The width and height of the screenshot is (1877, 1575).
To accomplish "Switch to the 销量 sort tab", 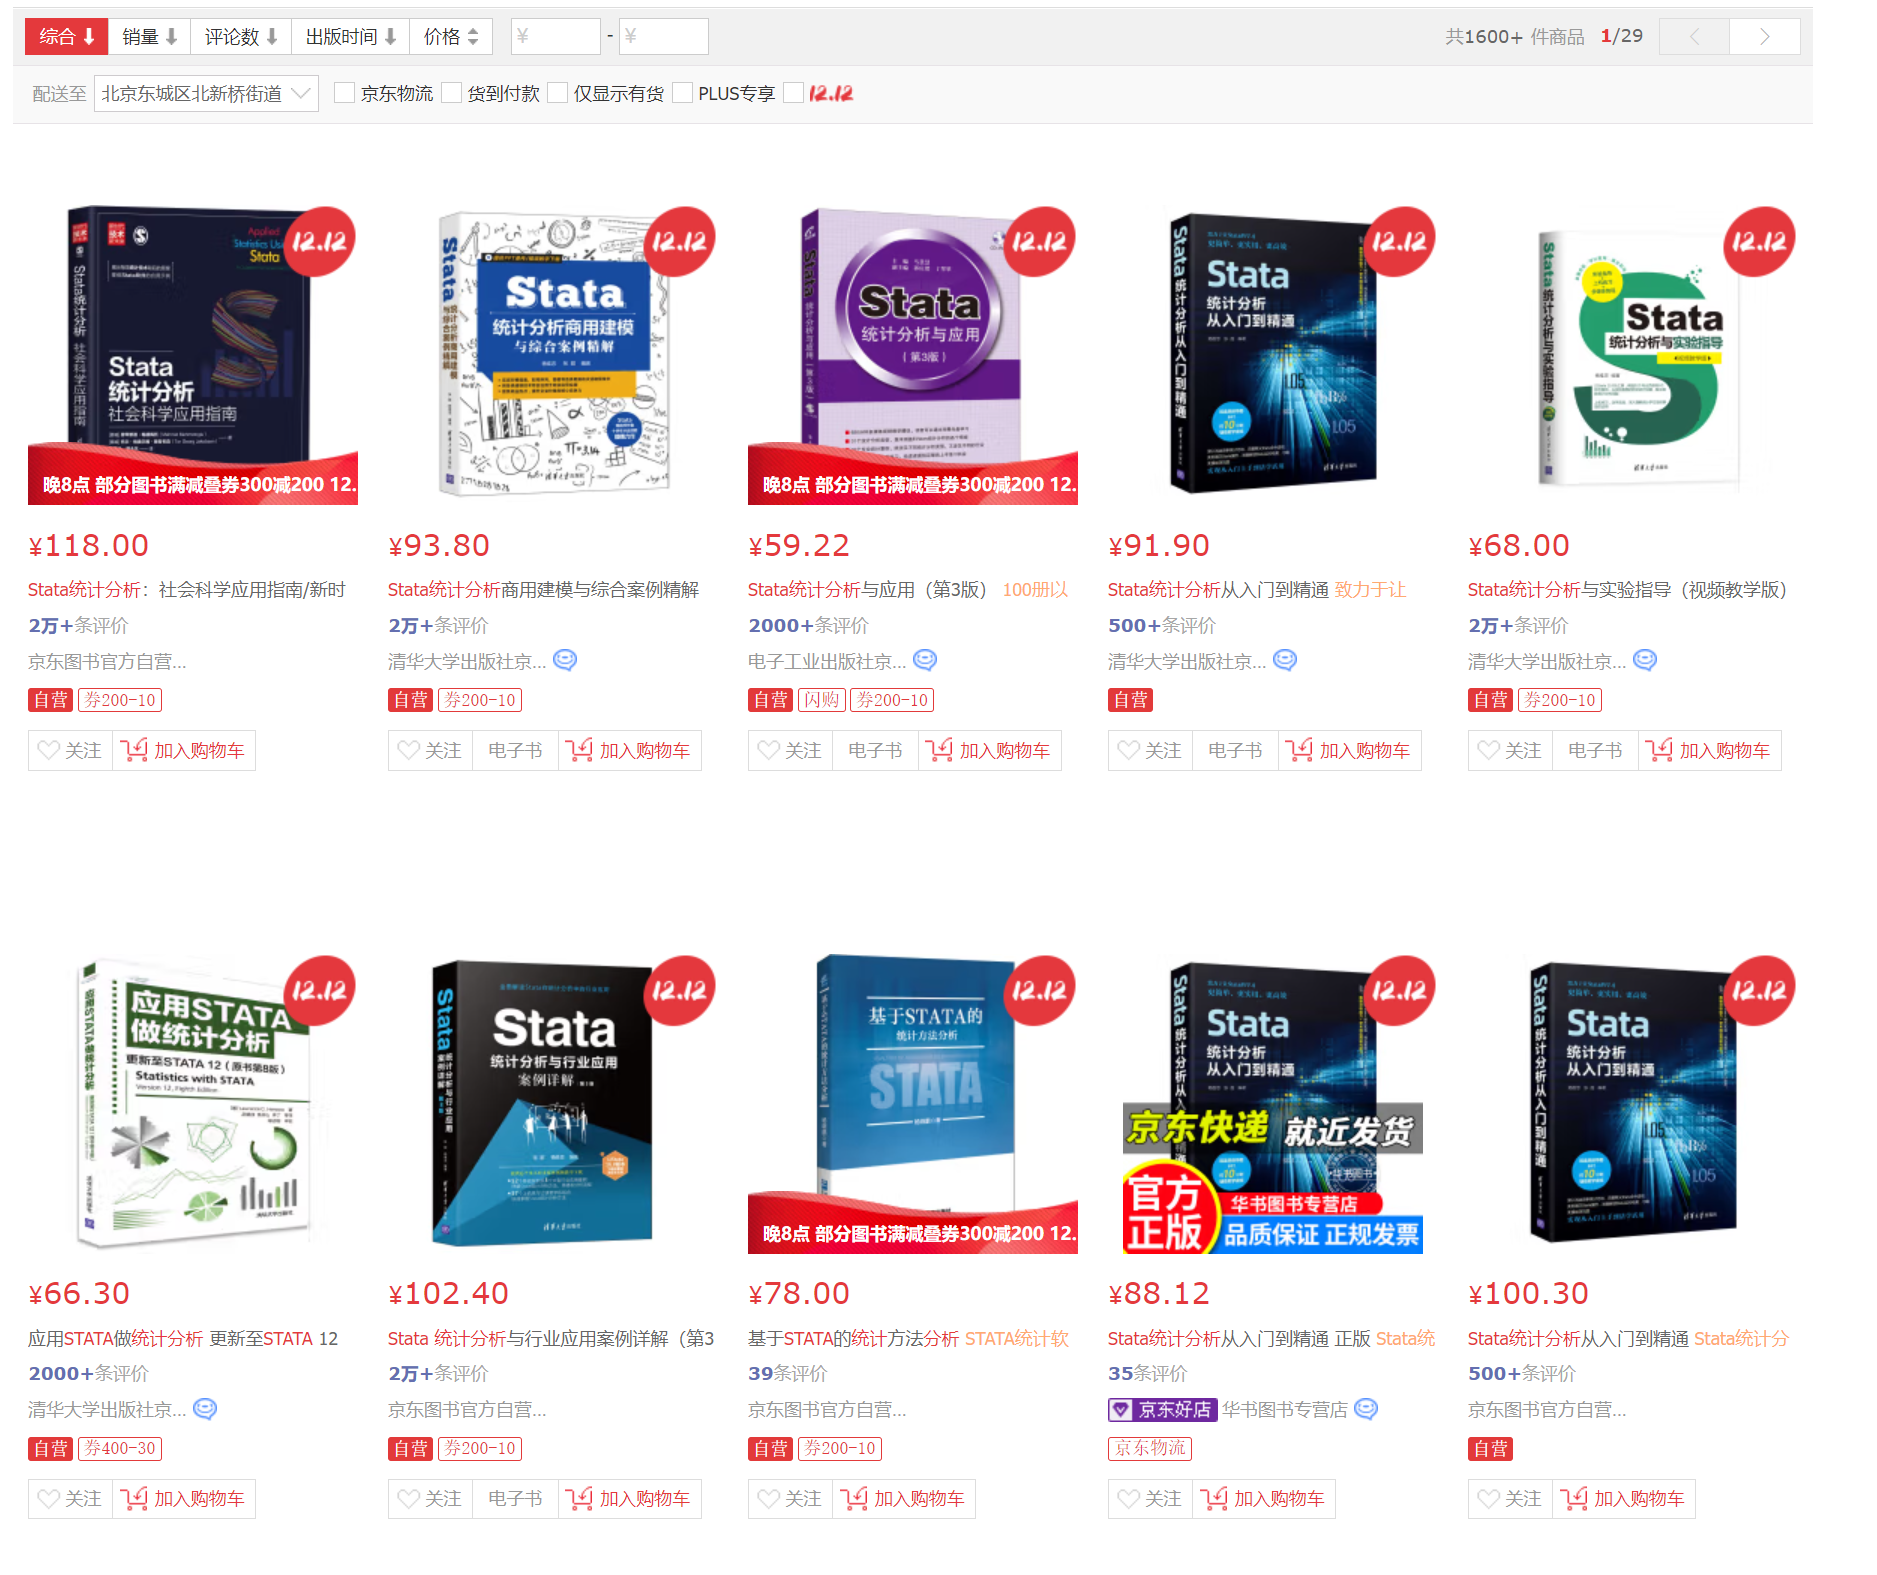I will coord(150,37).
